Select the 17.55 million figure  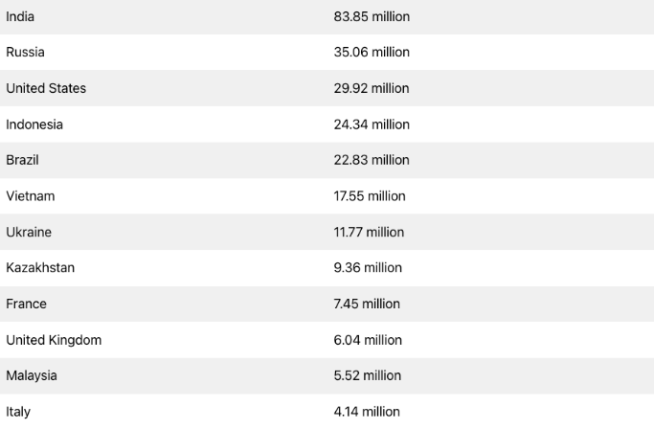point(369,196)
